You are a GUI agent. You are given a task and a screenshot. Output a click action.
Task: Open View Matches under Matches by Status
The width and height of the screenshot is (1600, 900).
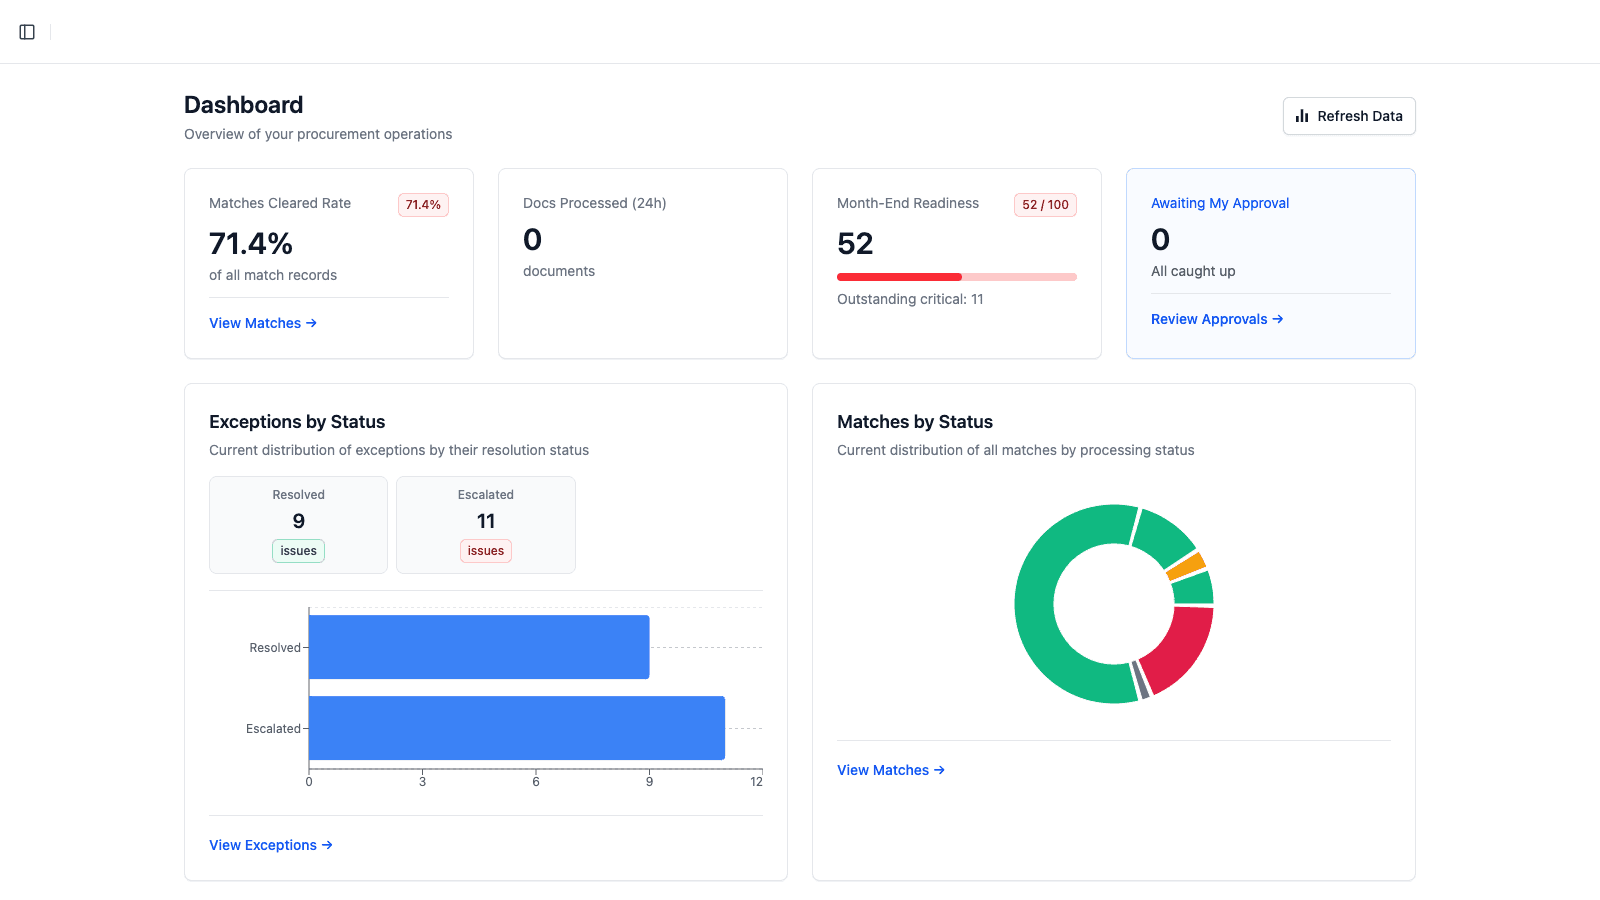(x=883, y=770)
